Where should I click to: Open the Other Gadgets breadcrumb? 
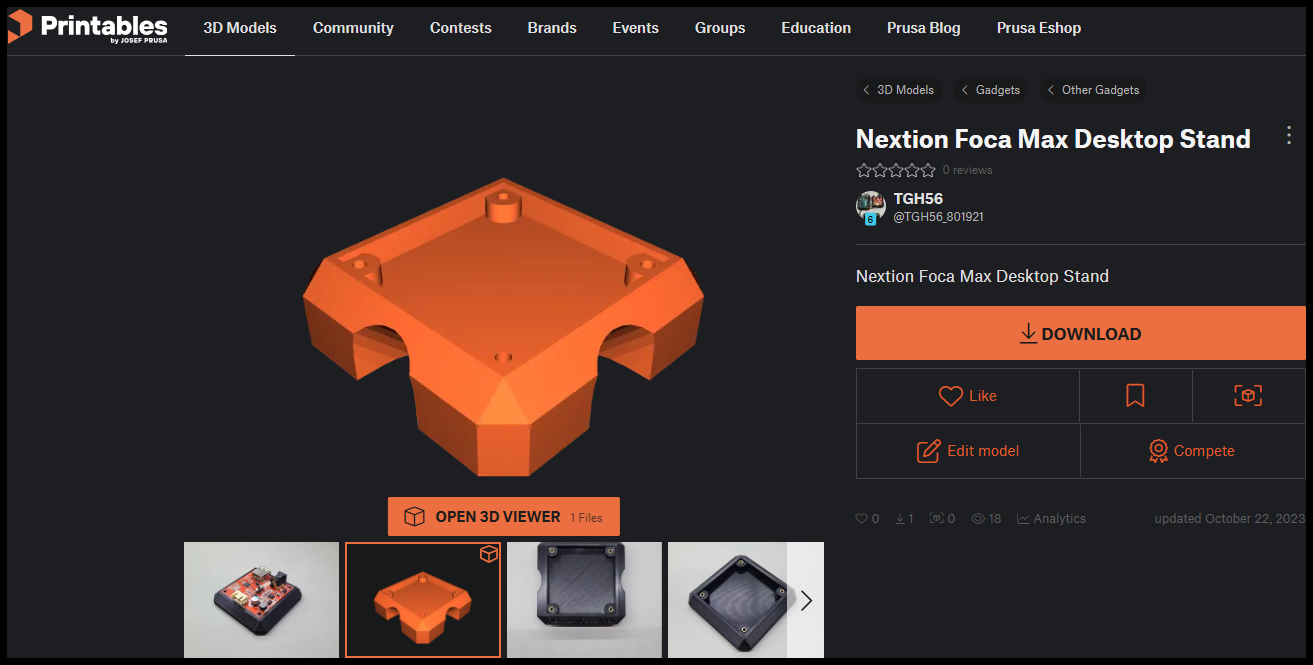[x=1093, y=90]
